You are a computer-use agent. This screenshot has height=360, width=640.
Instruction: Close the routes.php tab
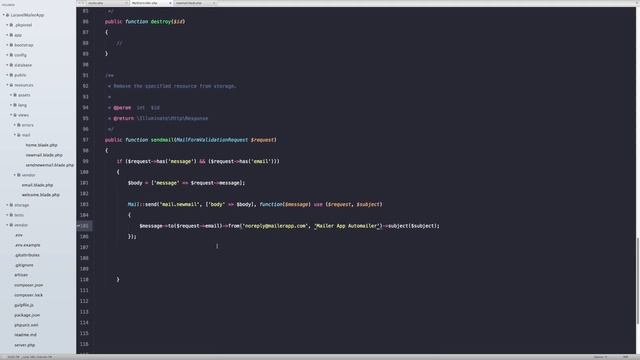coord(126,3)
